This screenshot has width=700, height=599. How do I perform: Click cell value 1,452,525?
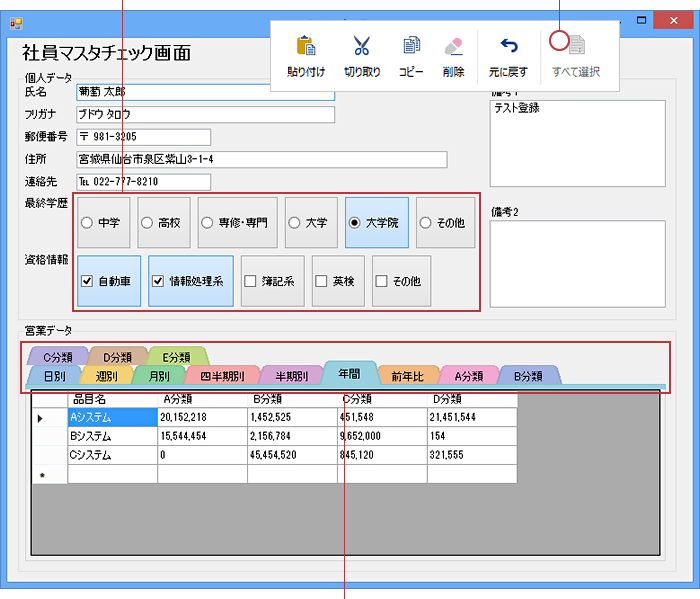coord(293,417)
